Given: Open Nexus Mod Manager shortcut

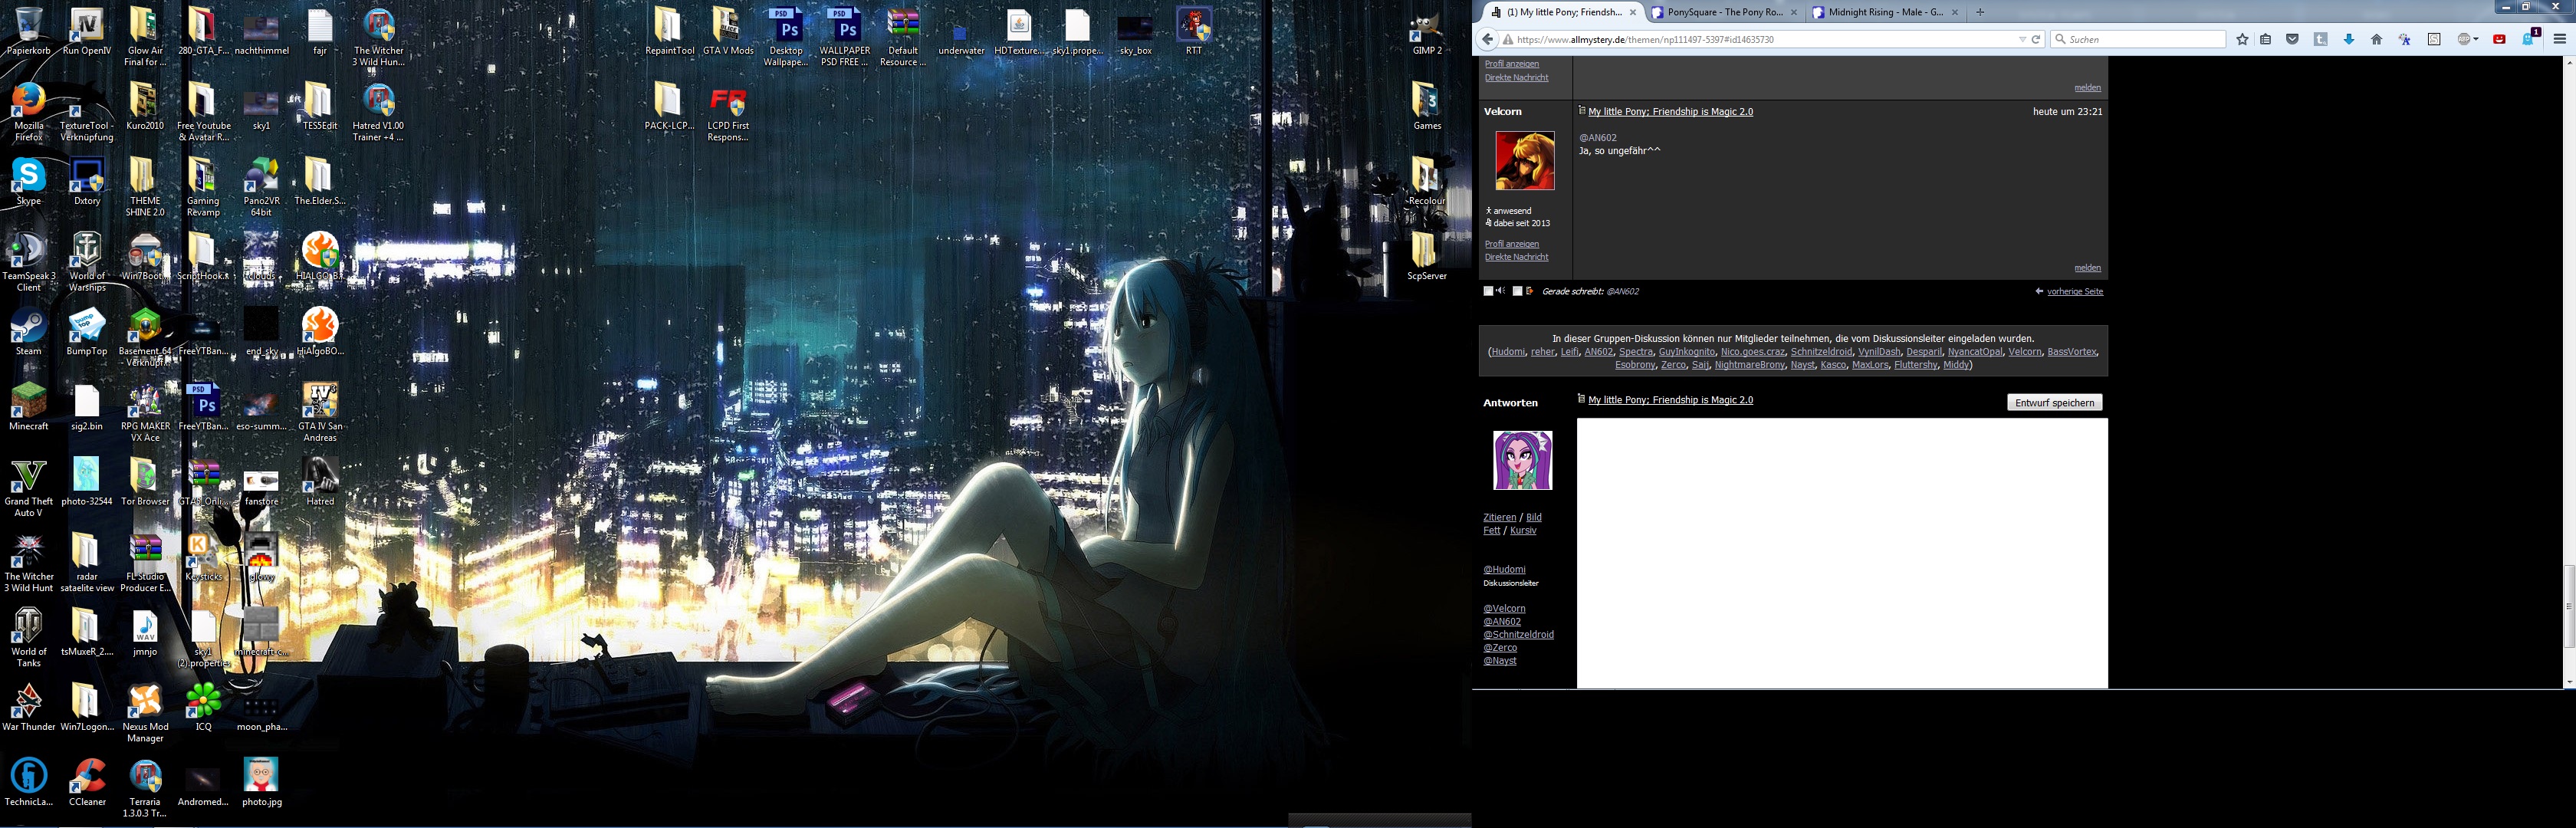Looking at the screenshot, I should tap(145, 713).
